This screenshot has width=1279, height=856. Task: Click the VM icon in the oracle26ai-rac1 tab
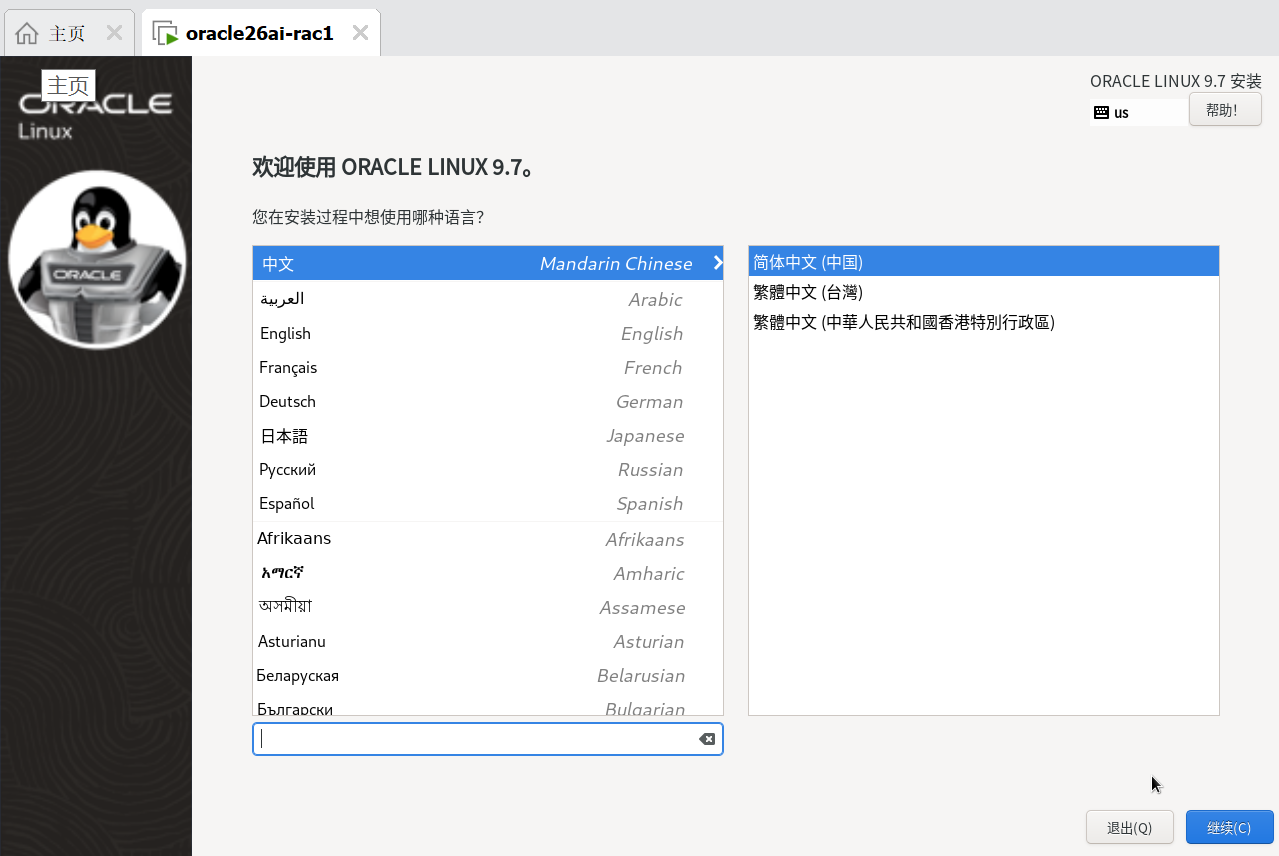click(165, 33)
